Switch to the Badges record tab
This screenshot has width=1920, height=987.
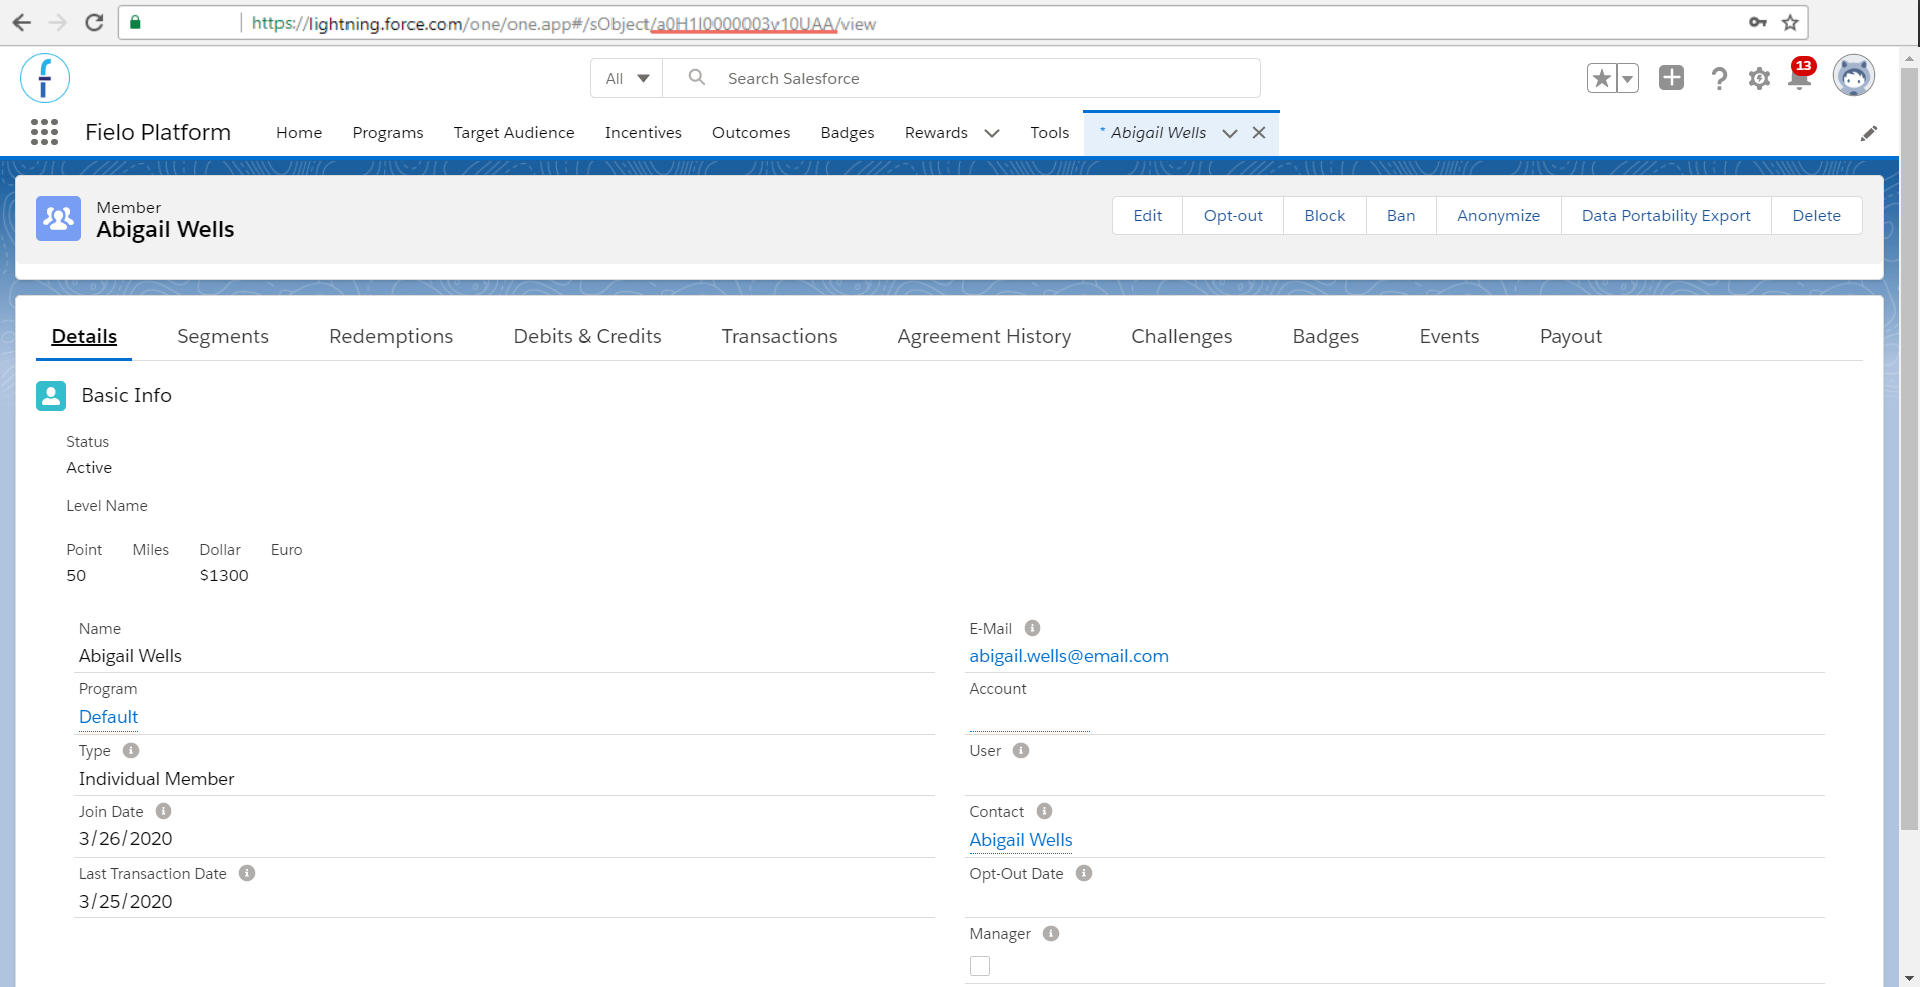tap(1326, 336)
